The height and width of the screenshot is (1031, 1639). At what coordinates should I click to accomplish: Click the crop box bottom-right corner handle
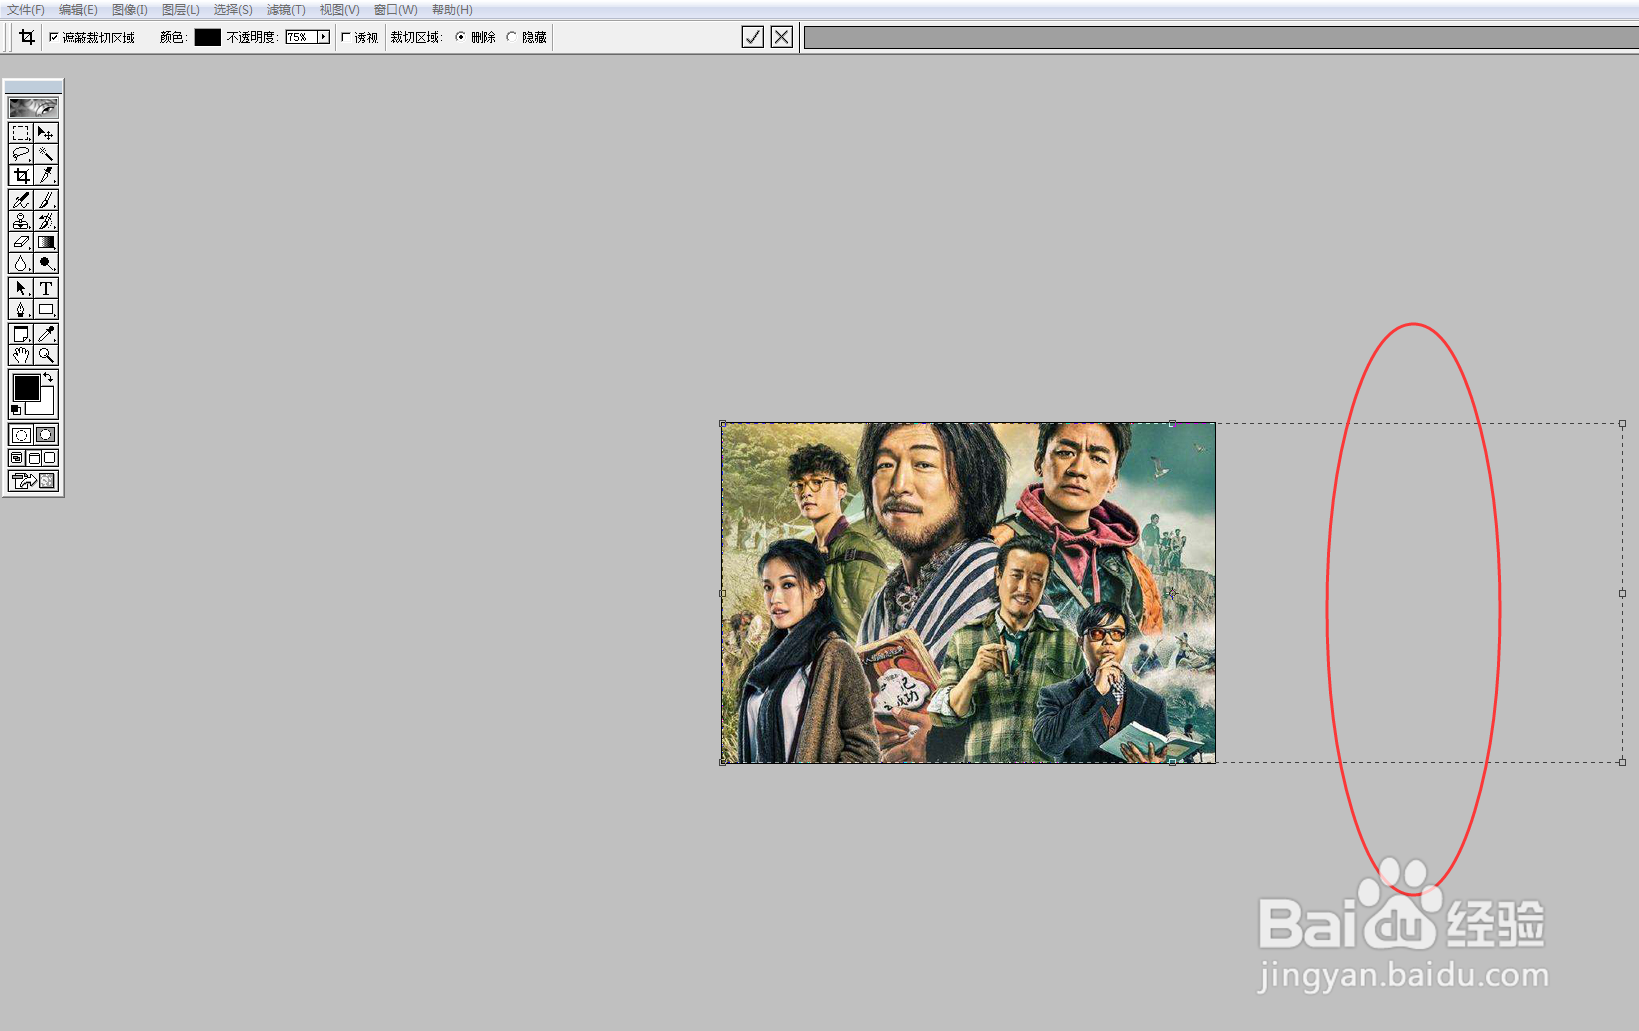tap(1622, 762)
